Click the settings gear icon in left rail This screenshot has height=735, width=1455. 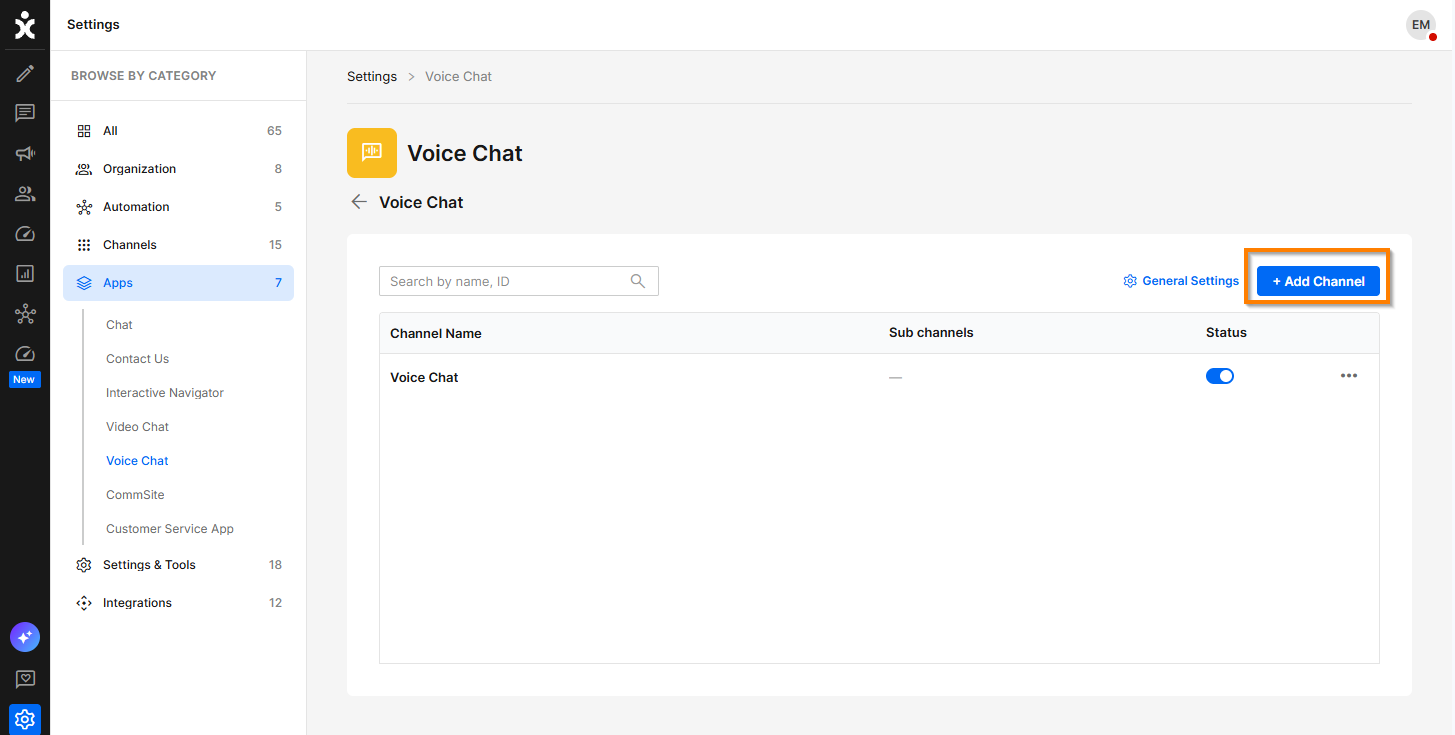pos(25,719)
